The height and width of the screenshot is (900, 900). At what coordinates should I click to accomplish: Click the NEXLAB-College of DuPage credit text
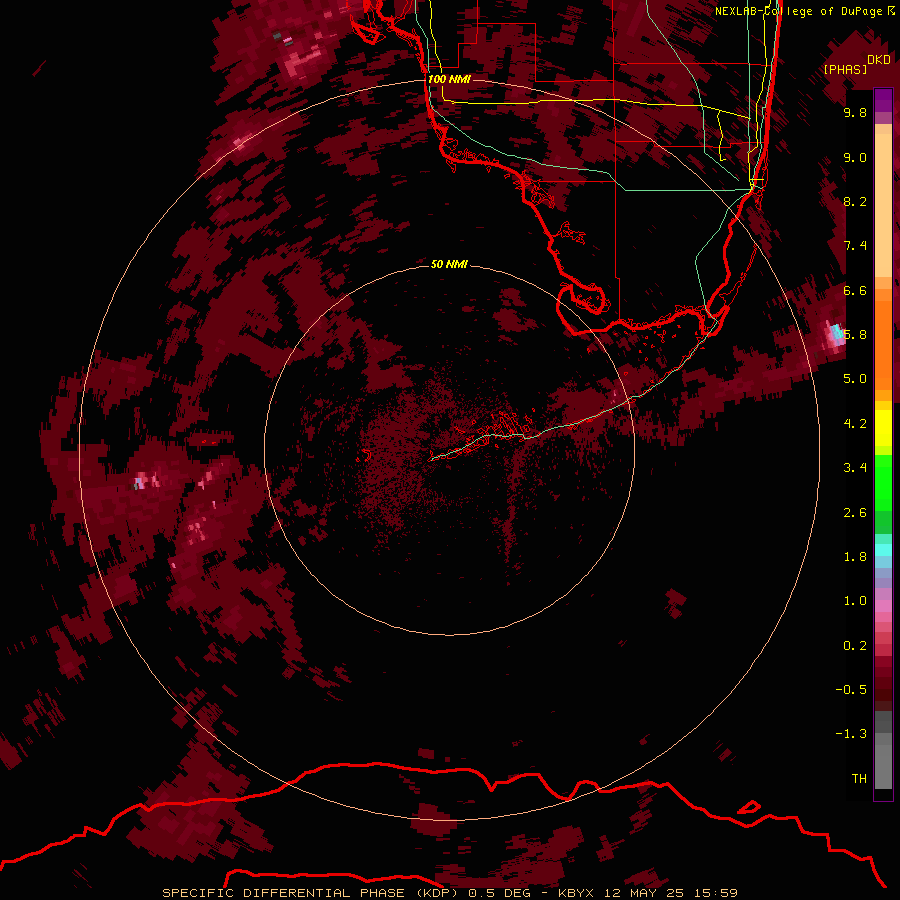(798, 11)
